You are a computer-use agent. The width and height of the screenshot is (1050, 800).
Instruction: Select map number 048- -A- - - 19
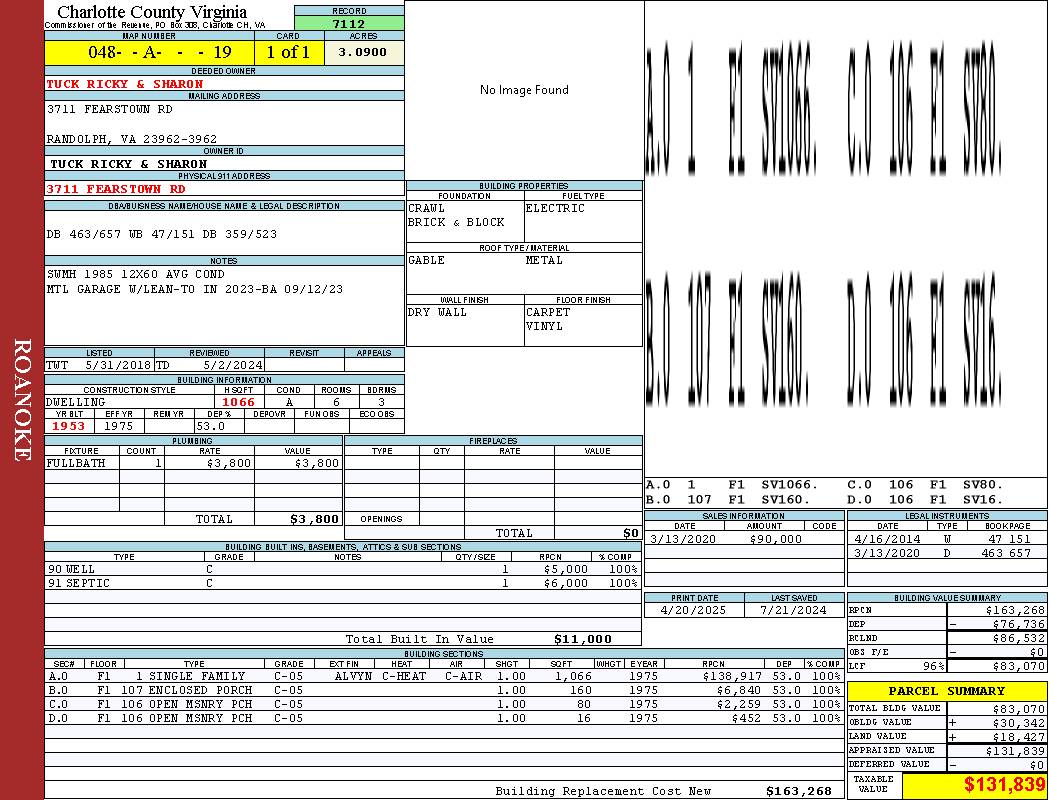159,52
